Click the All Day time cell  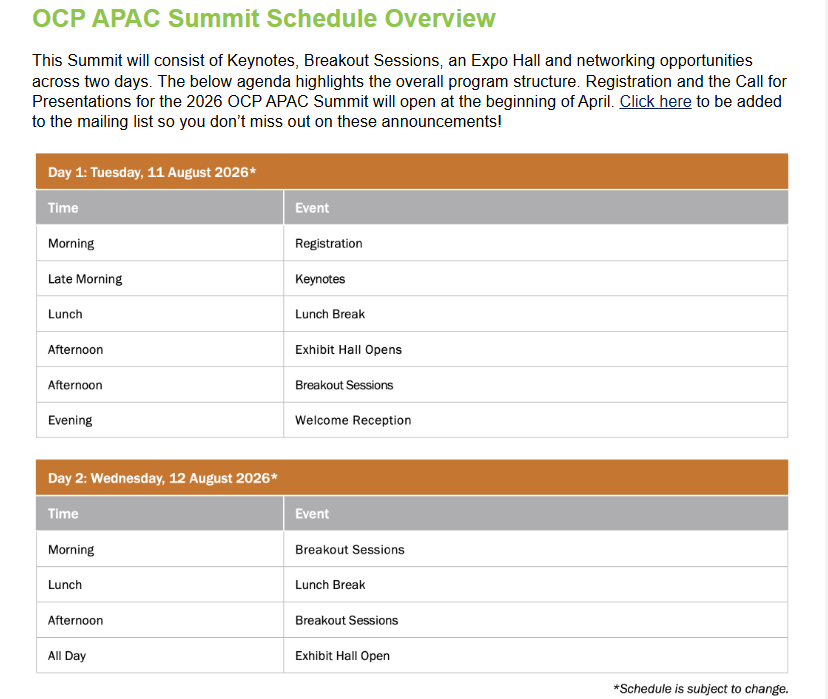coord(67,656)
